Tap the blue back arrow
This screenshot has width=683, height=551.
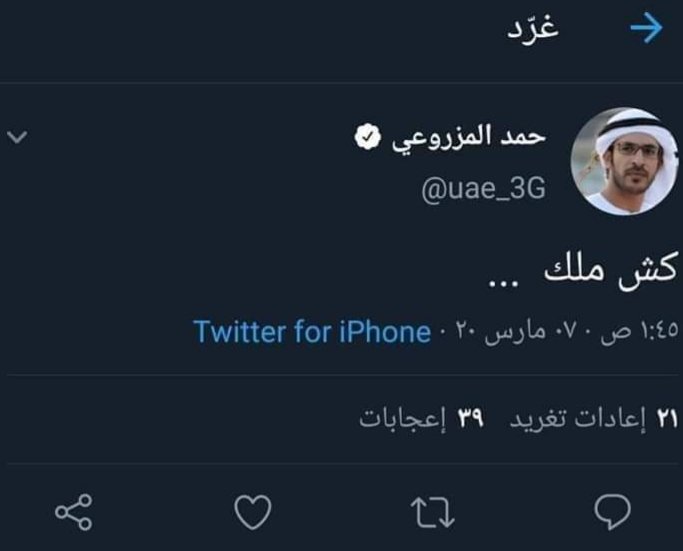click(646, 28)
